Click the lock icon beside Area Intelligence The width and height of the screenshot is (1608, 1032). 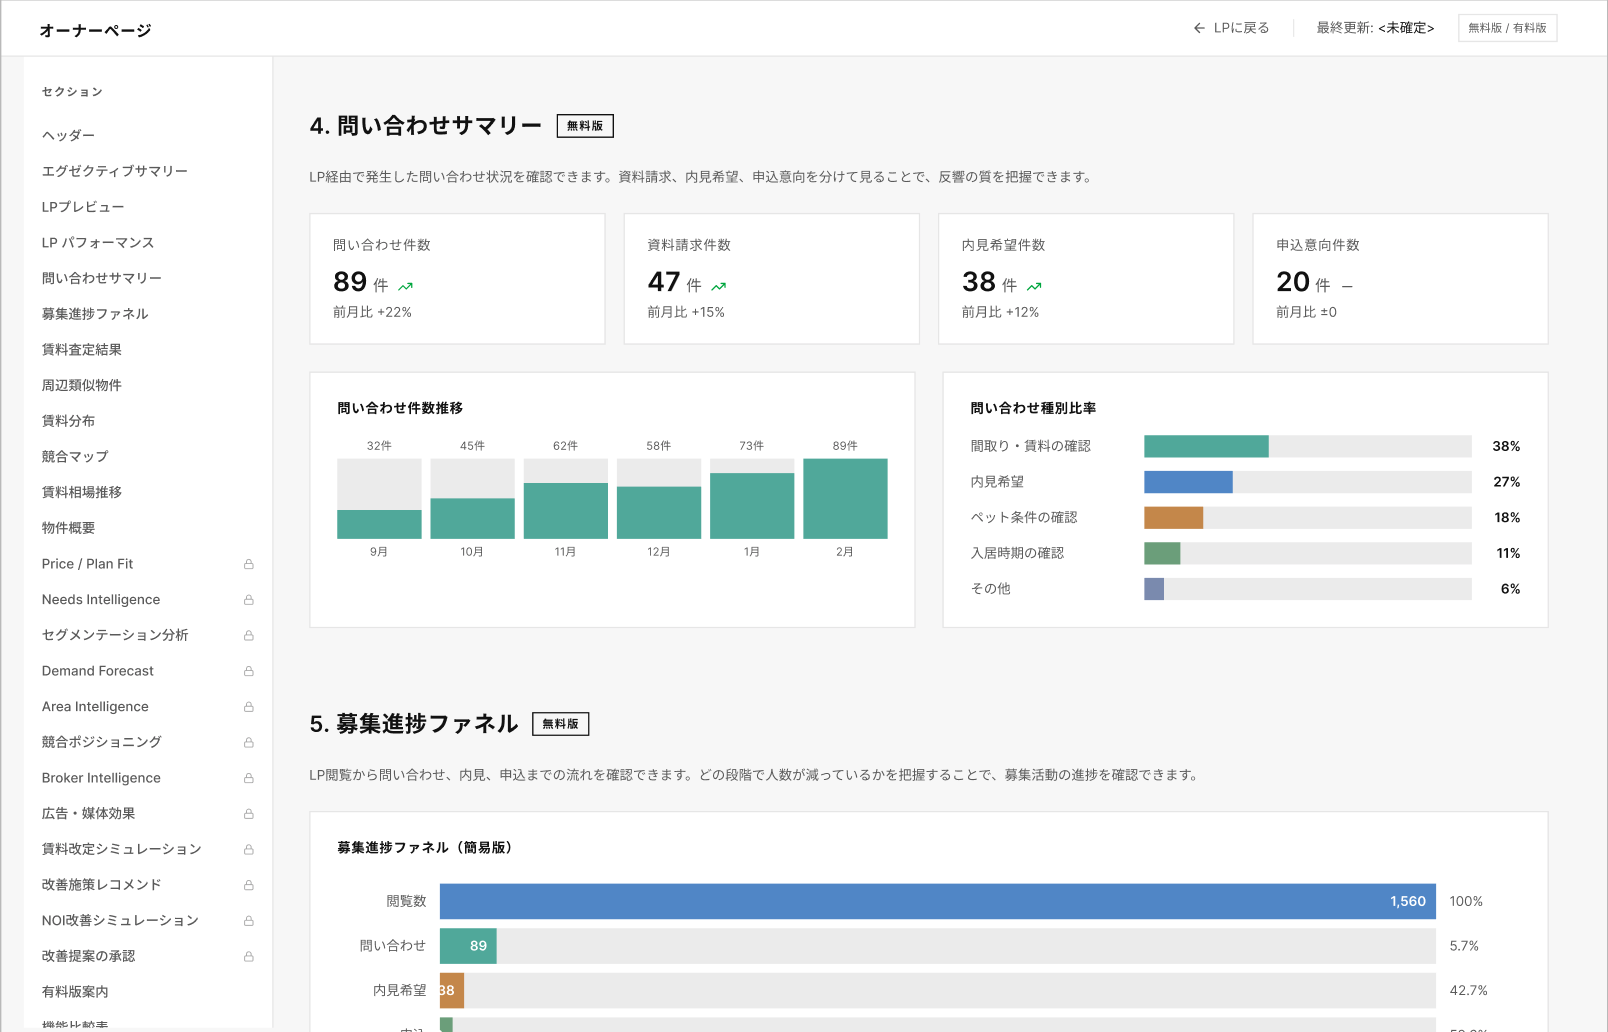[249, 707]
